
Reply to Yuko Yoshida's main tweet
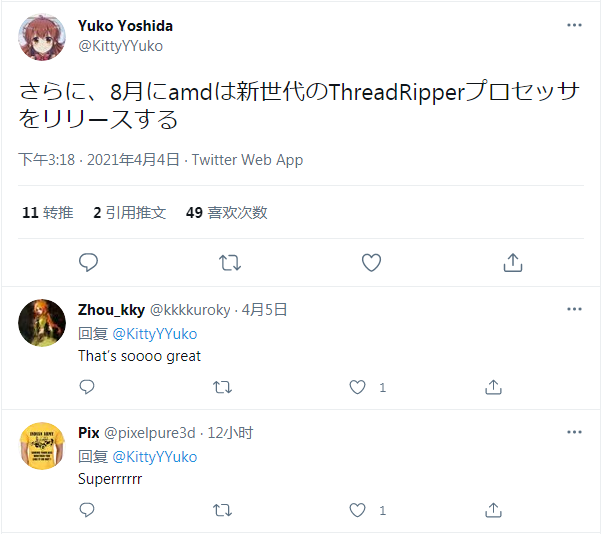[x=88, y=263]
